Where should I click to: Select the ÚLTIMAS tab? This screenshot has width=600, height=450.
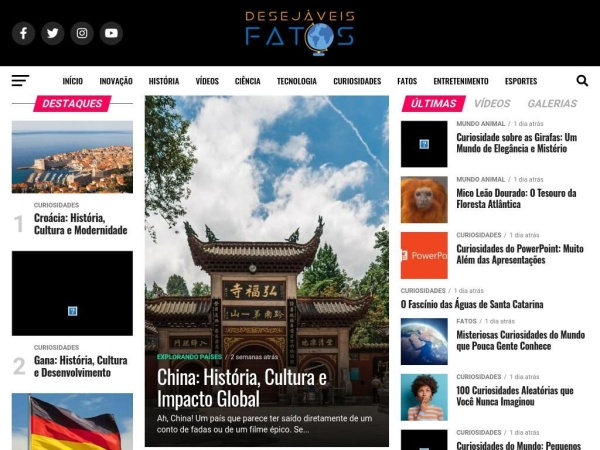point(434,103)
